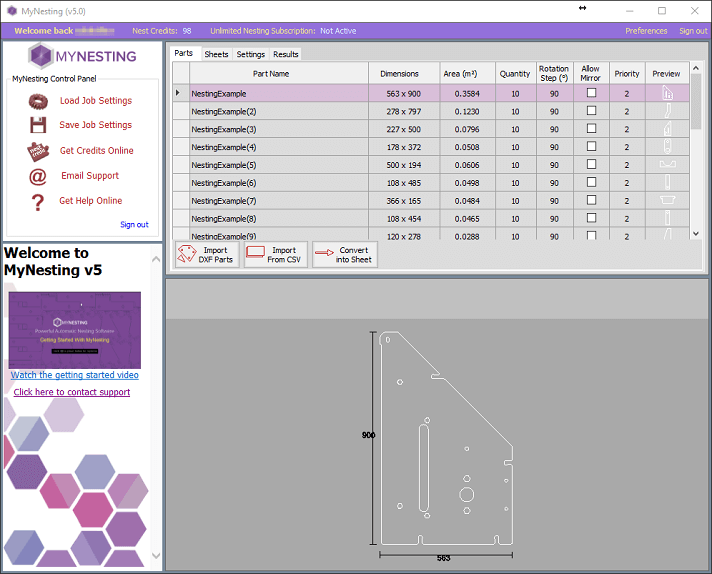Image resolution: width=712 pixels, height=574 pixels.
Task: Check Allow Mirror for NestingExample(7)
Action: pyautogui.click(x=591, y=200)
